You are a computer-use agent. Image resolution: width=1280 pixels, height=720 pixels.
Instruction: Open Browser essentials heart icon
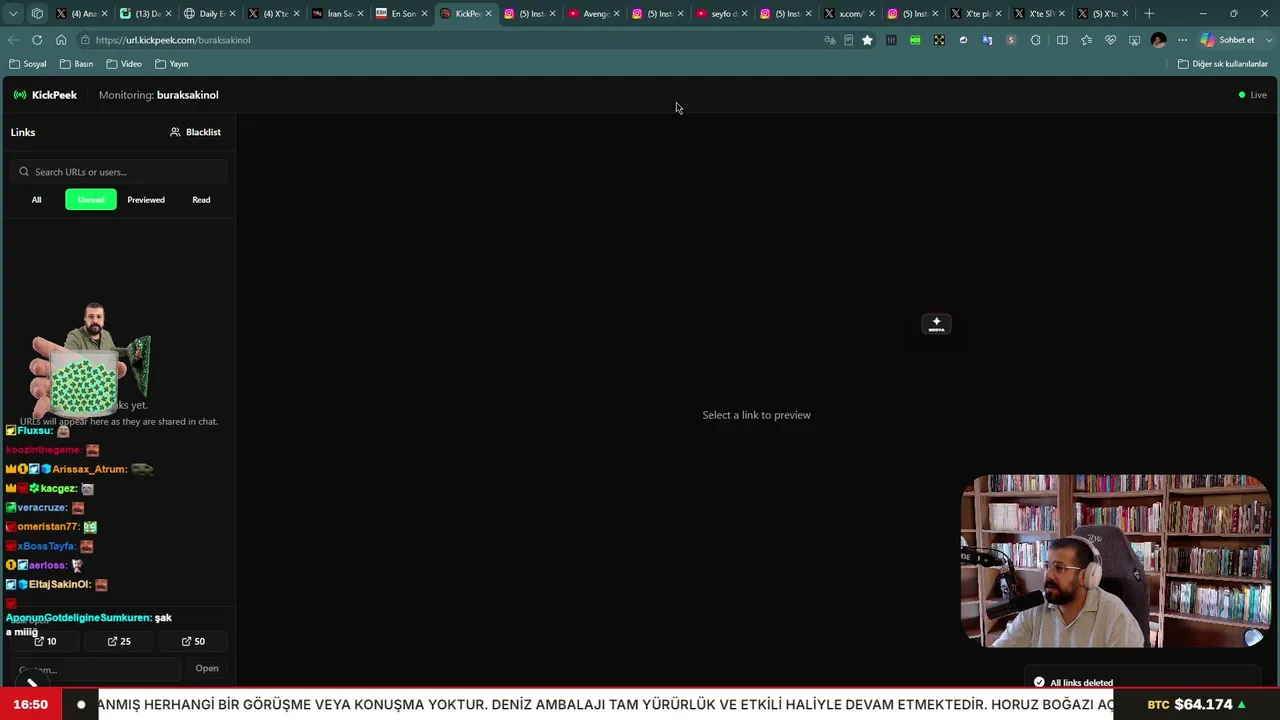click(1110, 40)
